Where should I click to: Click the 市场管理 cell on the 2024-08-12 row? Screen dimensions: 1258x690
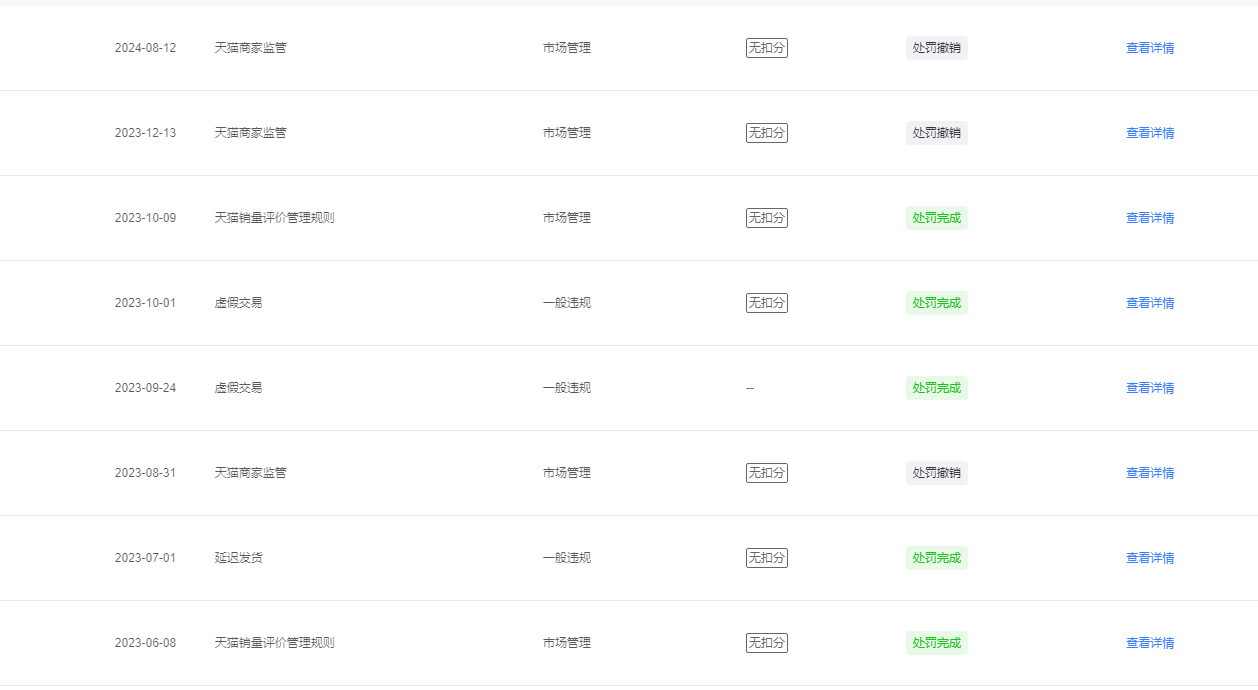point(567,48)
